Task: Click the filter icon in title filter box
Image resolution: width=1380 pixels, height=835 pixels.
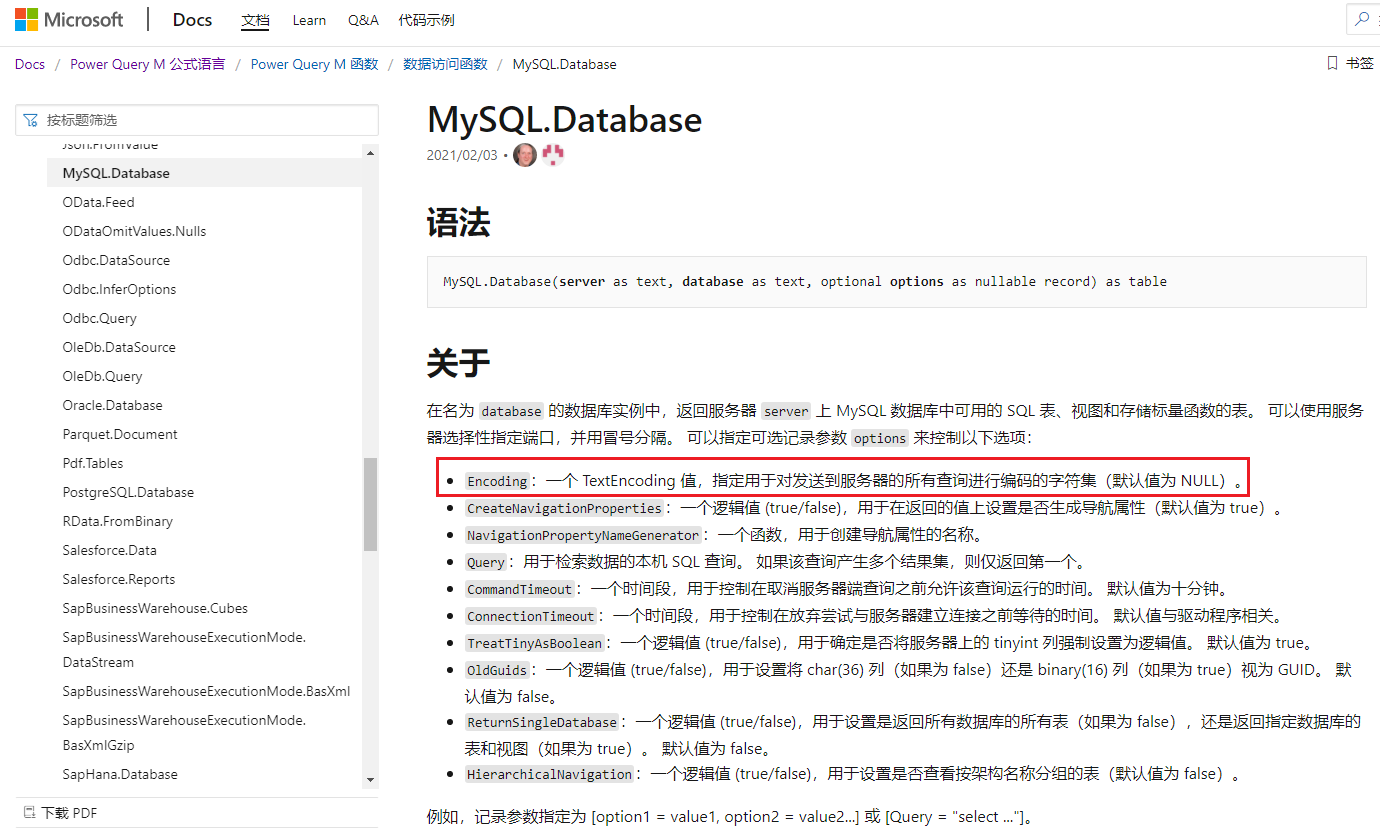Action: click(30, 120)
